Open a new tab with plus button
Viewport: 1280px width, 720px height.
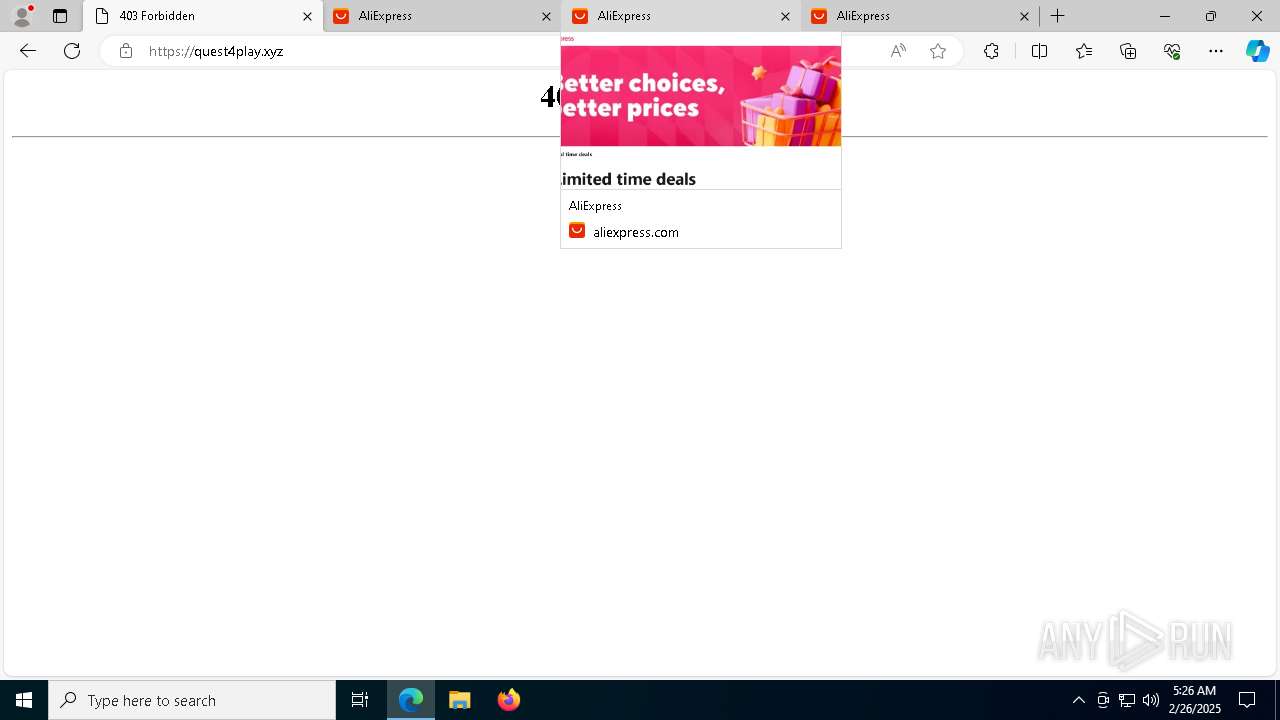pyautogui.click(x=1058, y=16)
